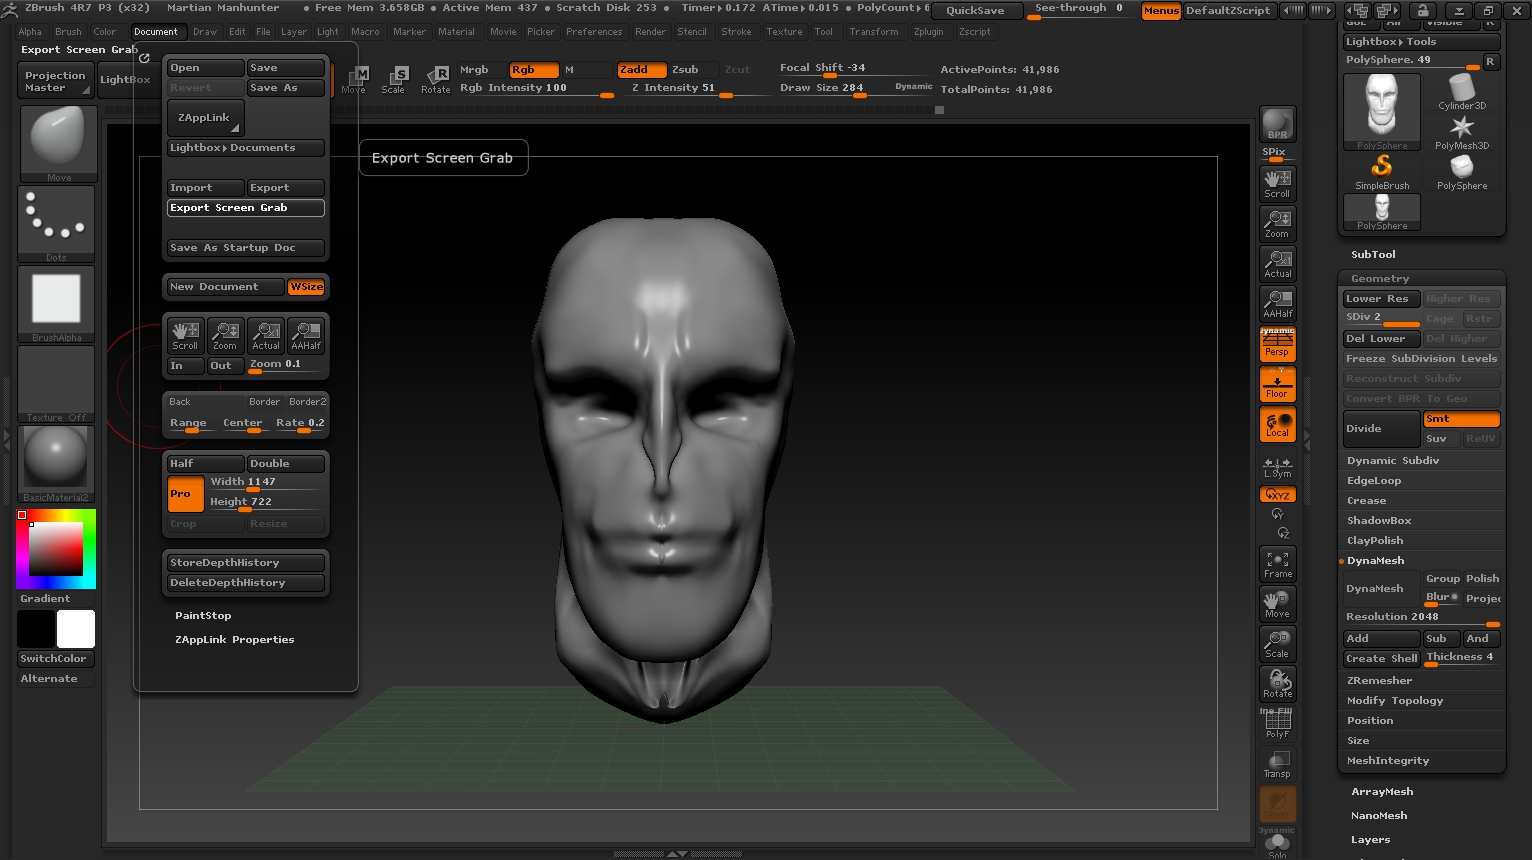
Task: Click the SwitchColor button
Action: [x=56, y=659]
